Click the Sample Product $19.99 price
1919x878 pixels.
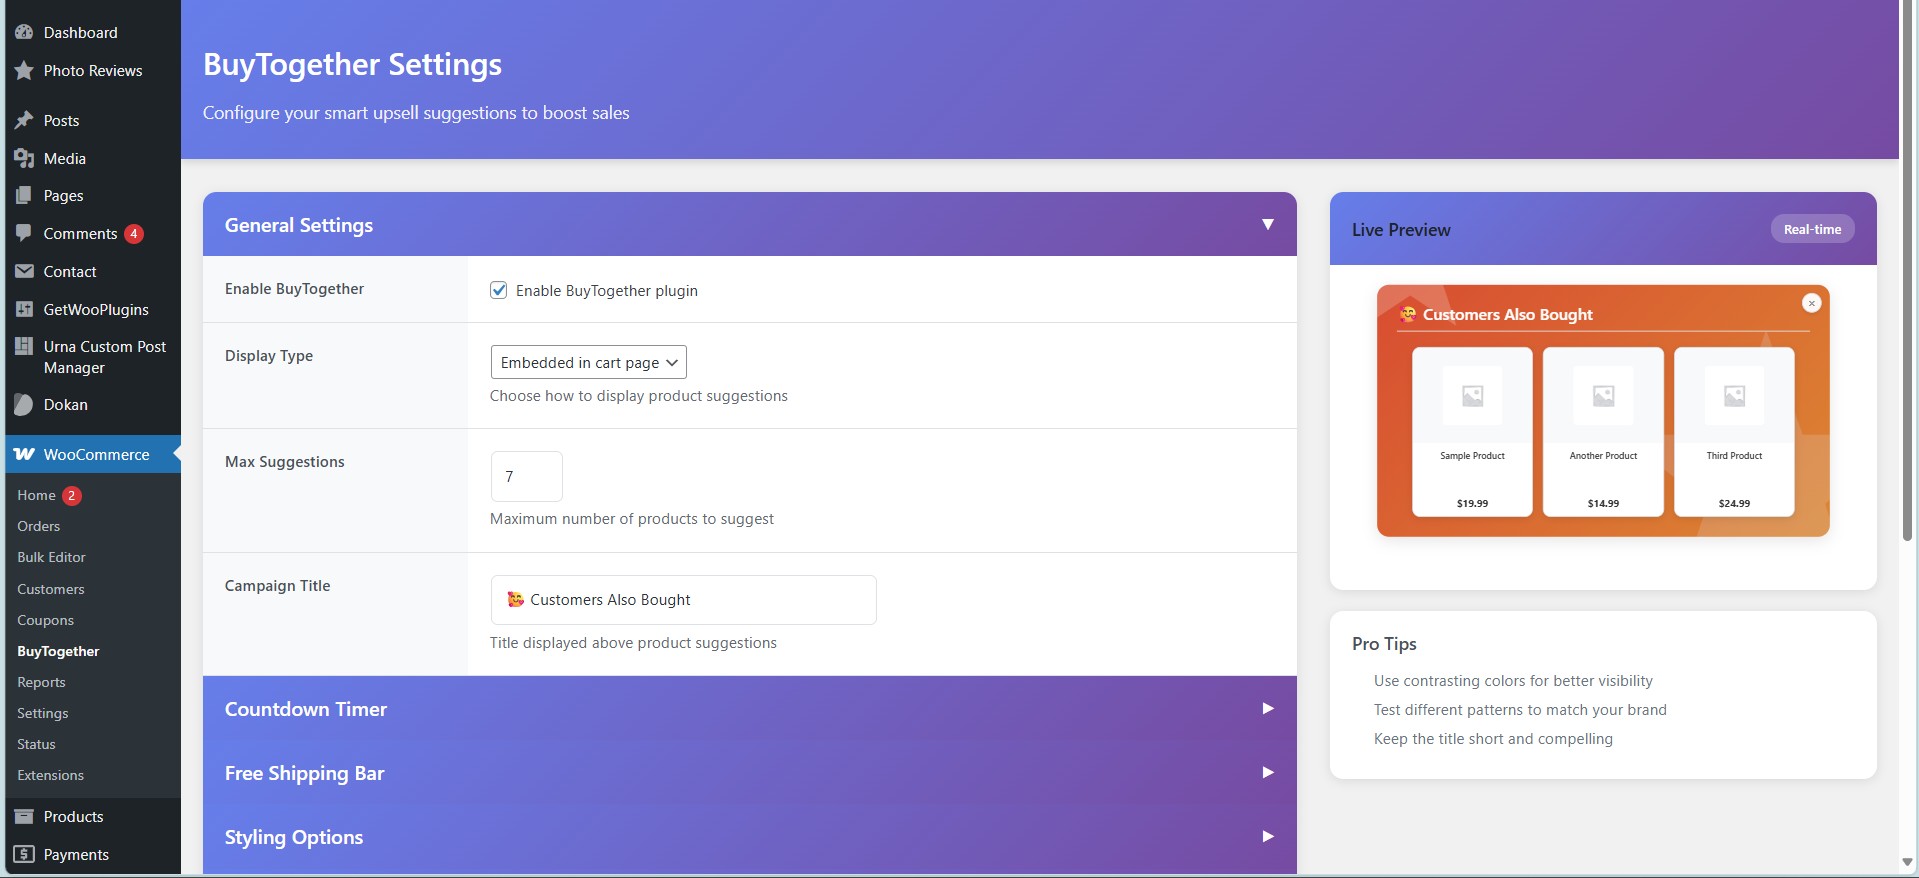(x=1472, y=503)
